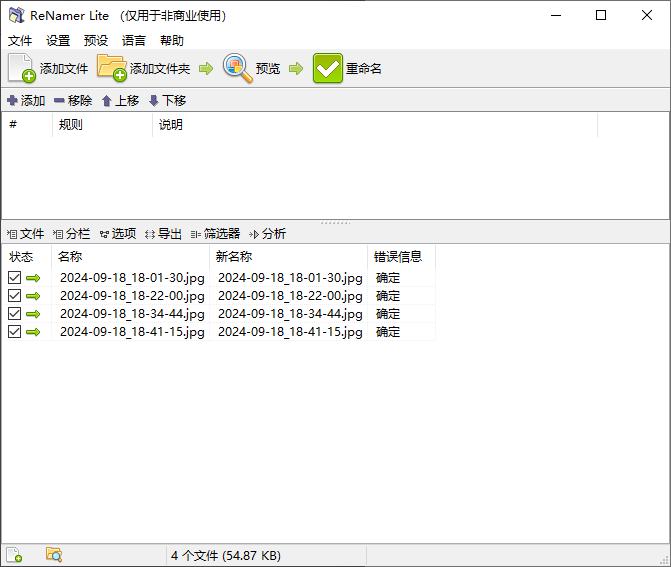Click 移除 minus icon to remove rule
Screen dimensions: 671x567
click(x=60, y=100)
